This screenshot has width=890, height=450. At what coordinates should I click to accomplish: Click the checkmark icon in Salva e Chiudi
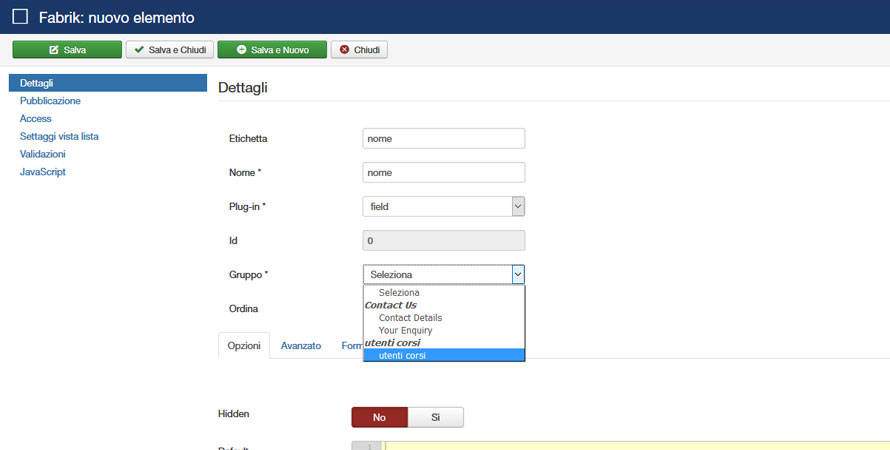pyautogui.click(x=139, y=49)
